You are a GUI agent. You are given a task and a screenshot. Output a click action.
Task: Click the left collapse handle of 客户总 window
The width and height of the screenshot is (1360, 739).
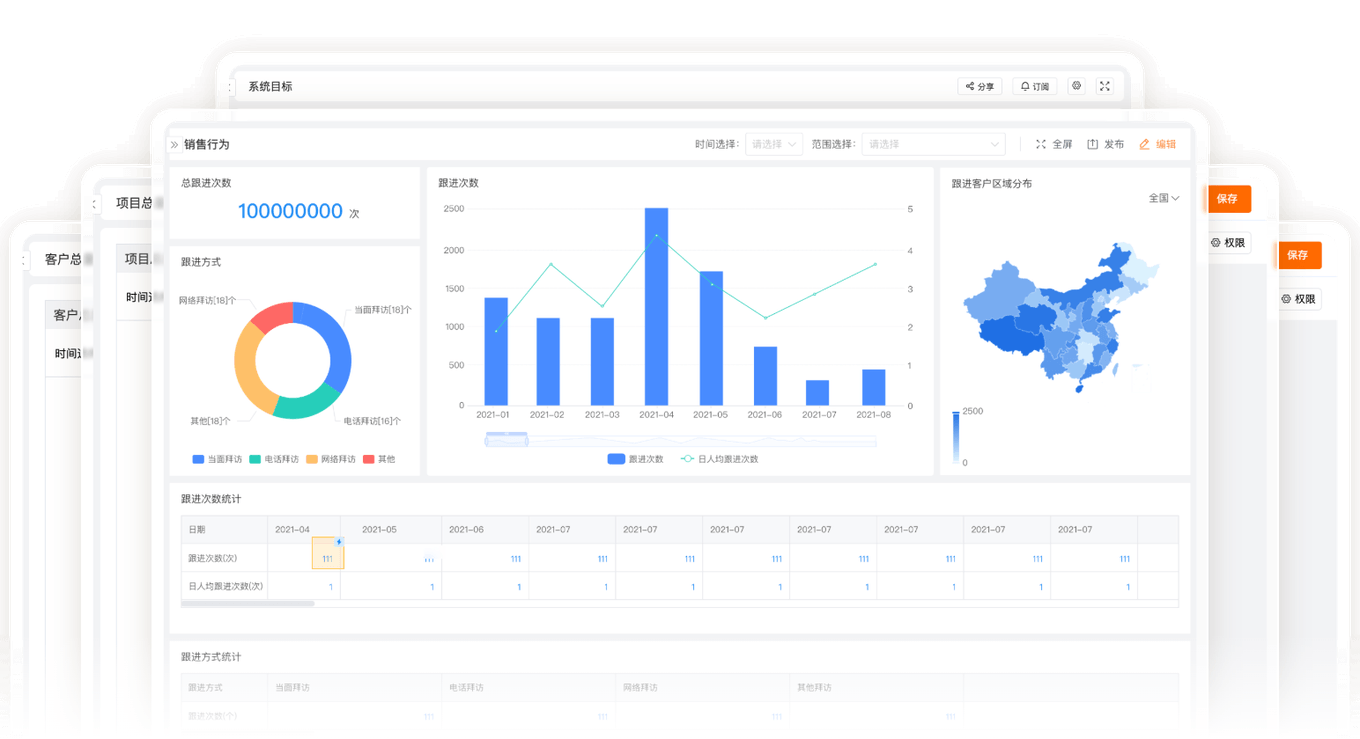24,260
